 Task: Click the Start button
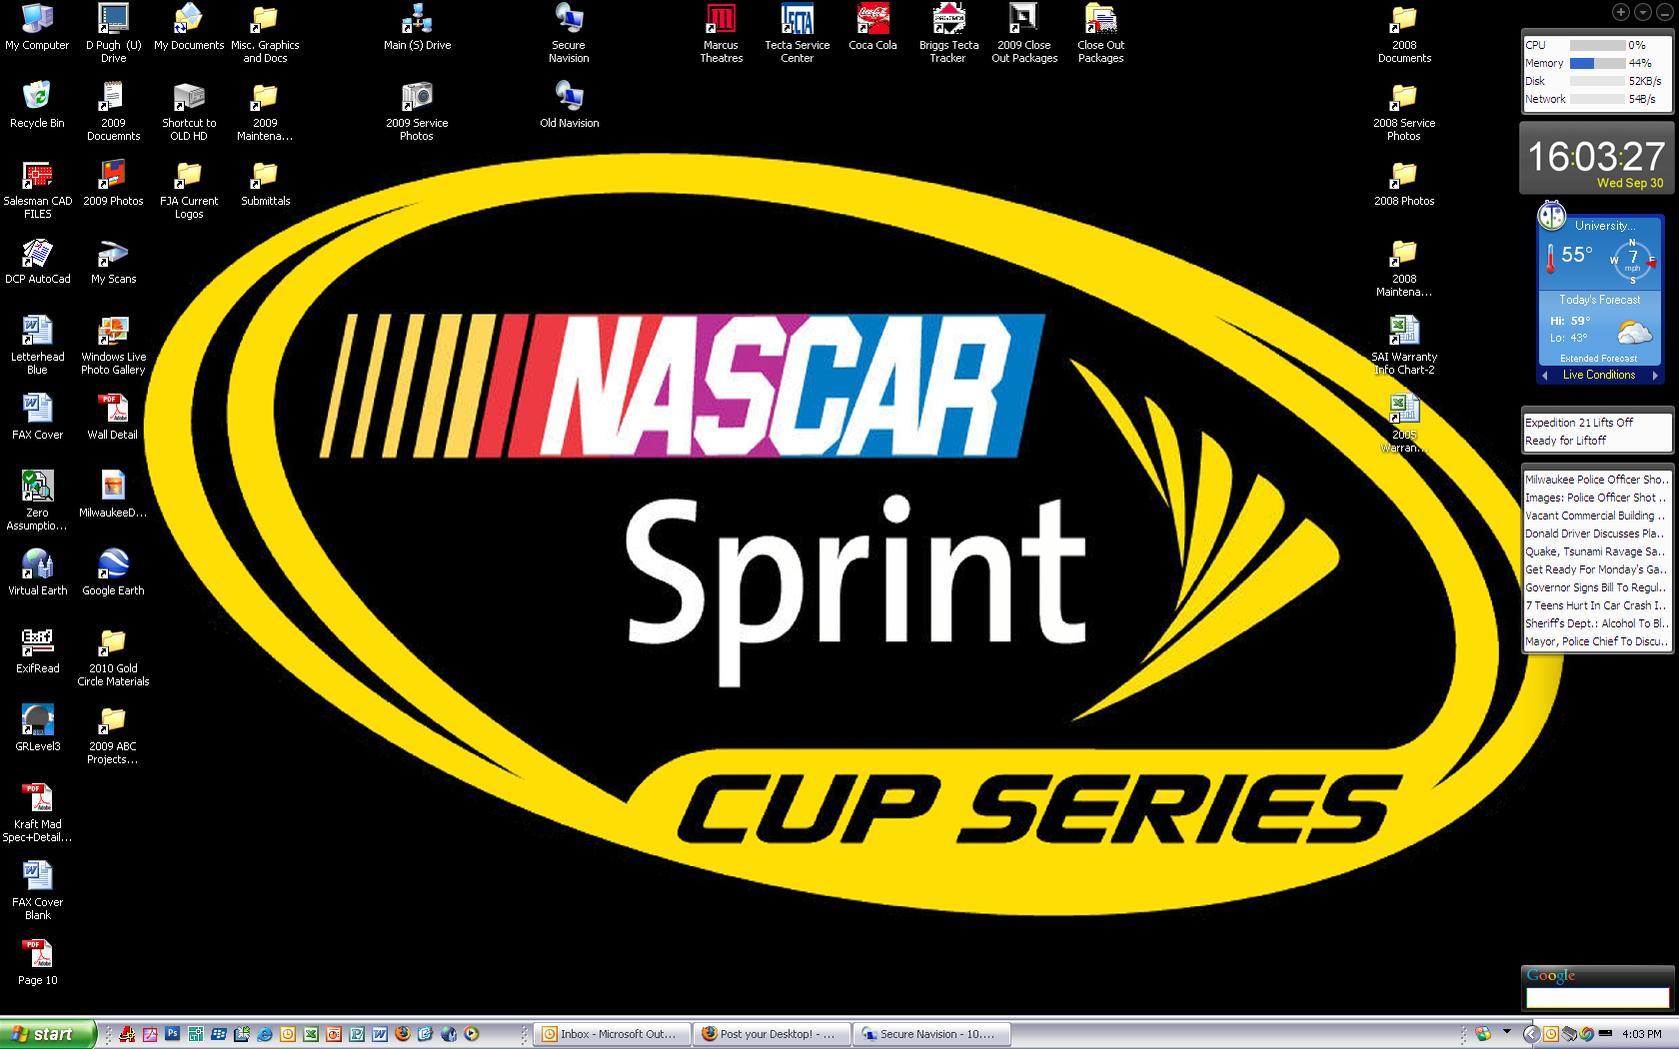47,1034
